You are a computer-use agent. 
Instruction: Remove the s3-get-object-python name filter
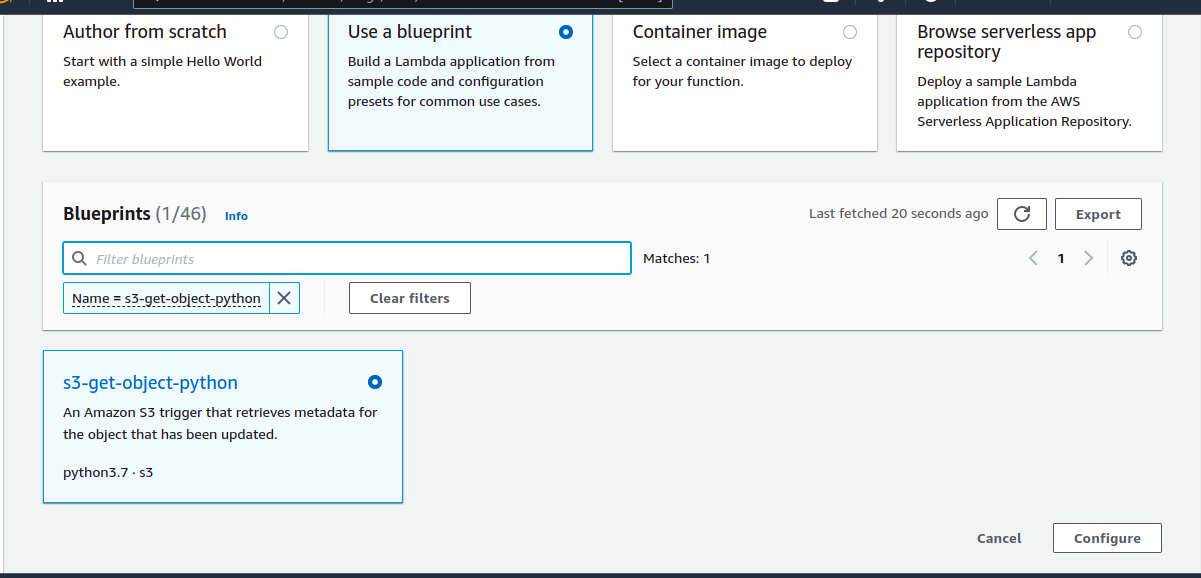tap(284, 298)
